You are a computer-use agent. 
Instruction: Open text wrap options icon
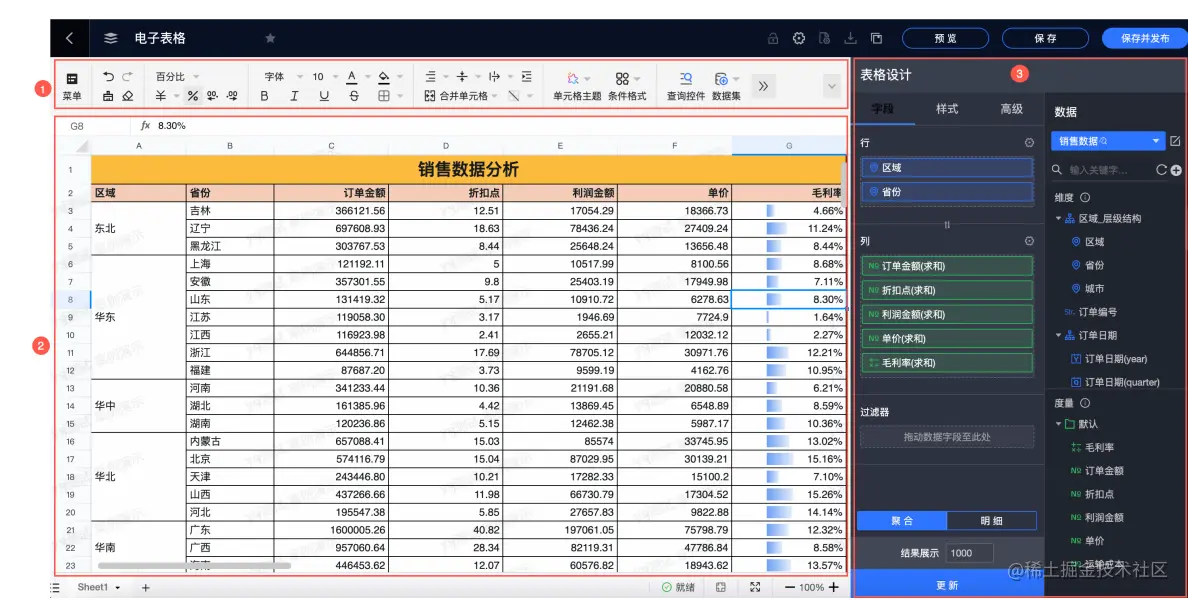(x=494, y=77)
